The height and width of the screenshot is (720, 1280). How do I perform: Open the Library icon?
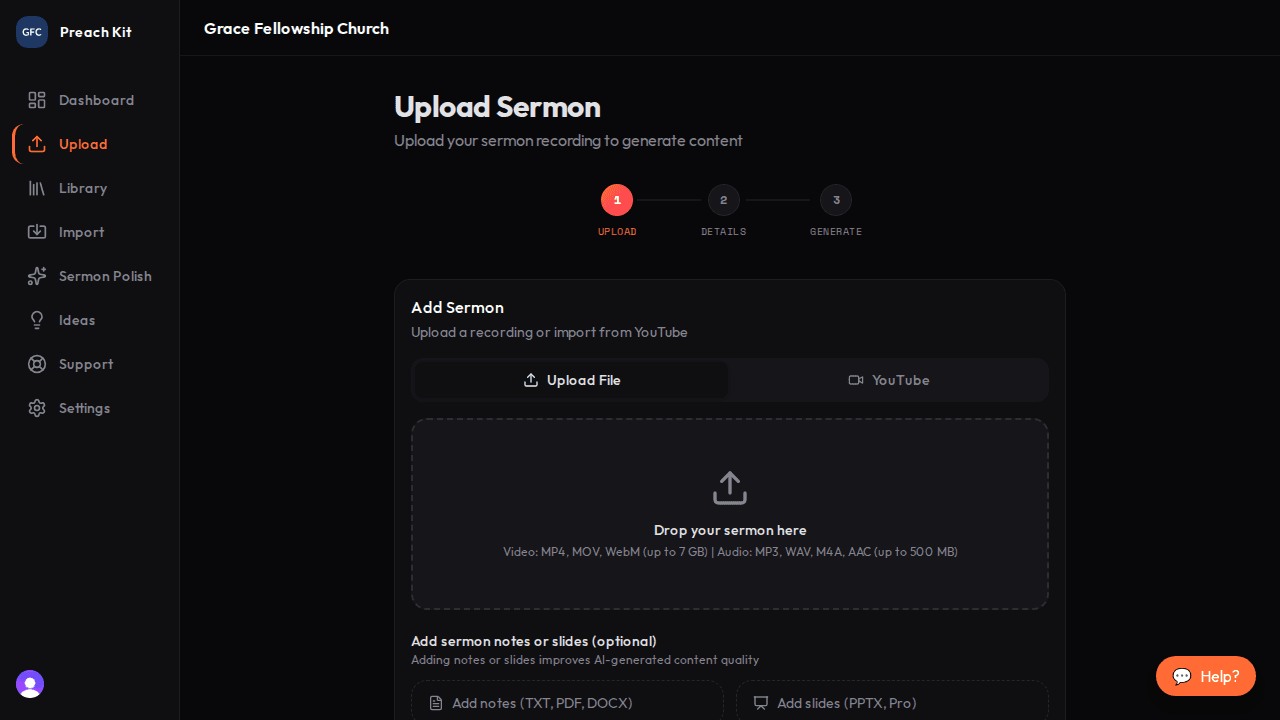tap(37, 188)
